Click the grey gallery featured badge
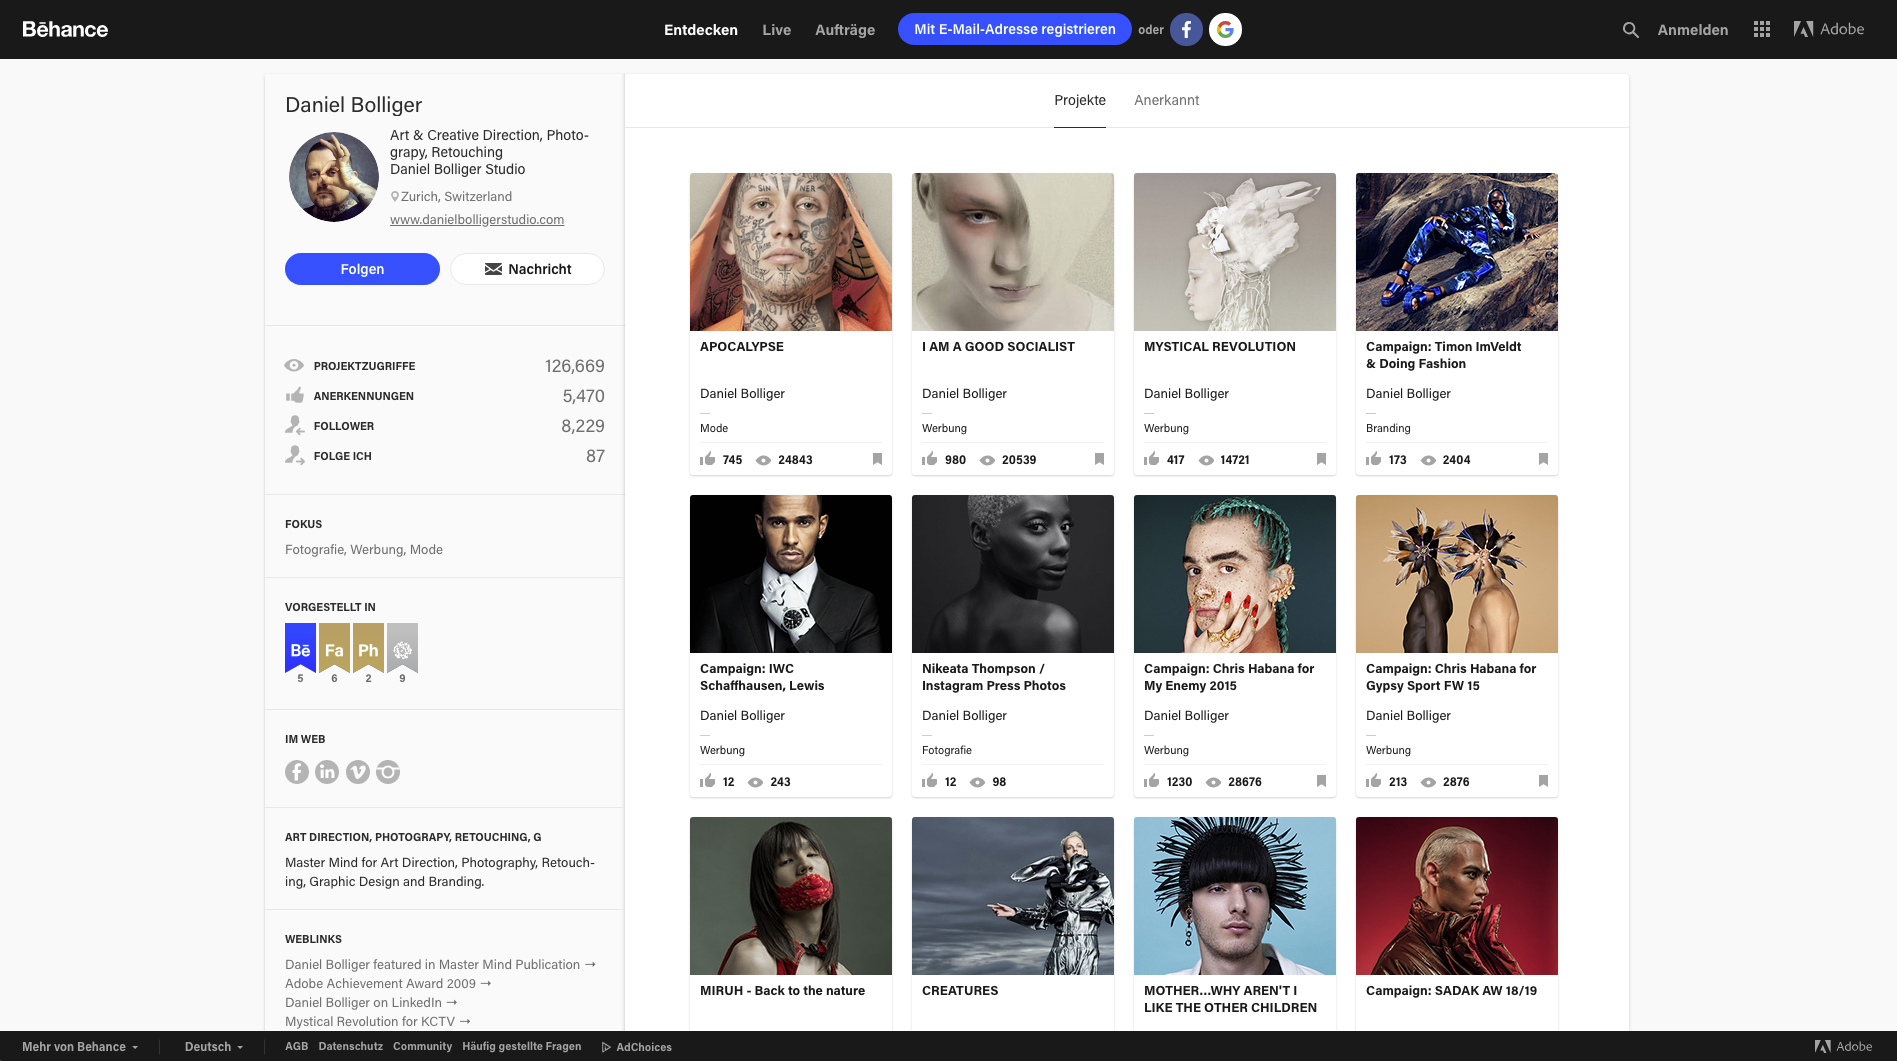 coord(402,649)
